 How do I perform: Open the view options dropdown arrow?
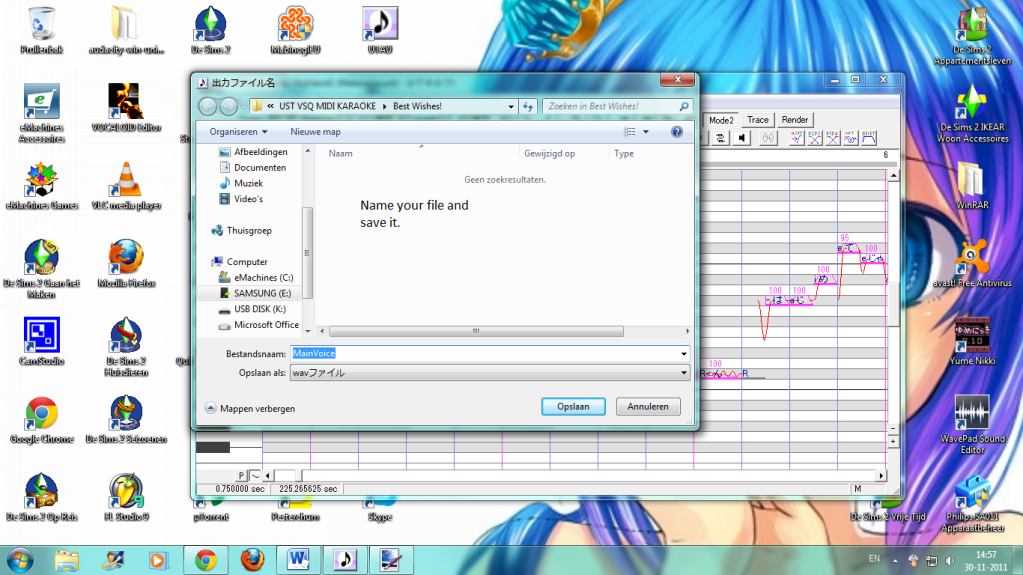pyautogui.click(x=646, y=132)
